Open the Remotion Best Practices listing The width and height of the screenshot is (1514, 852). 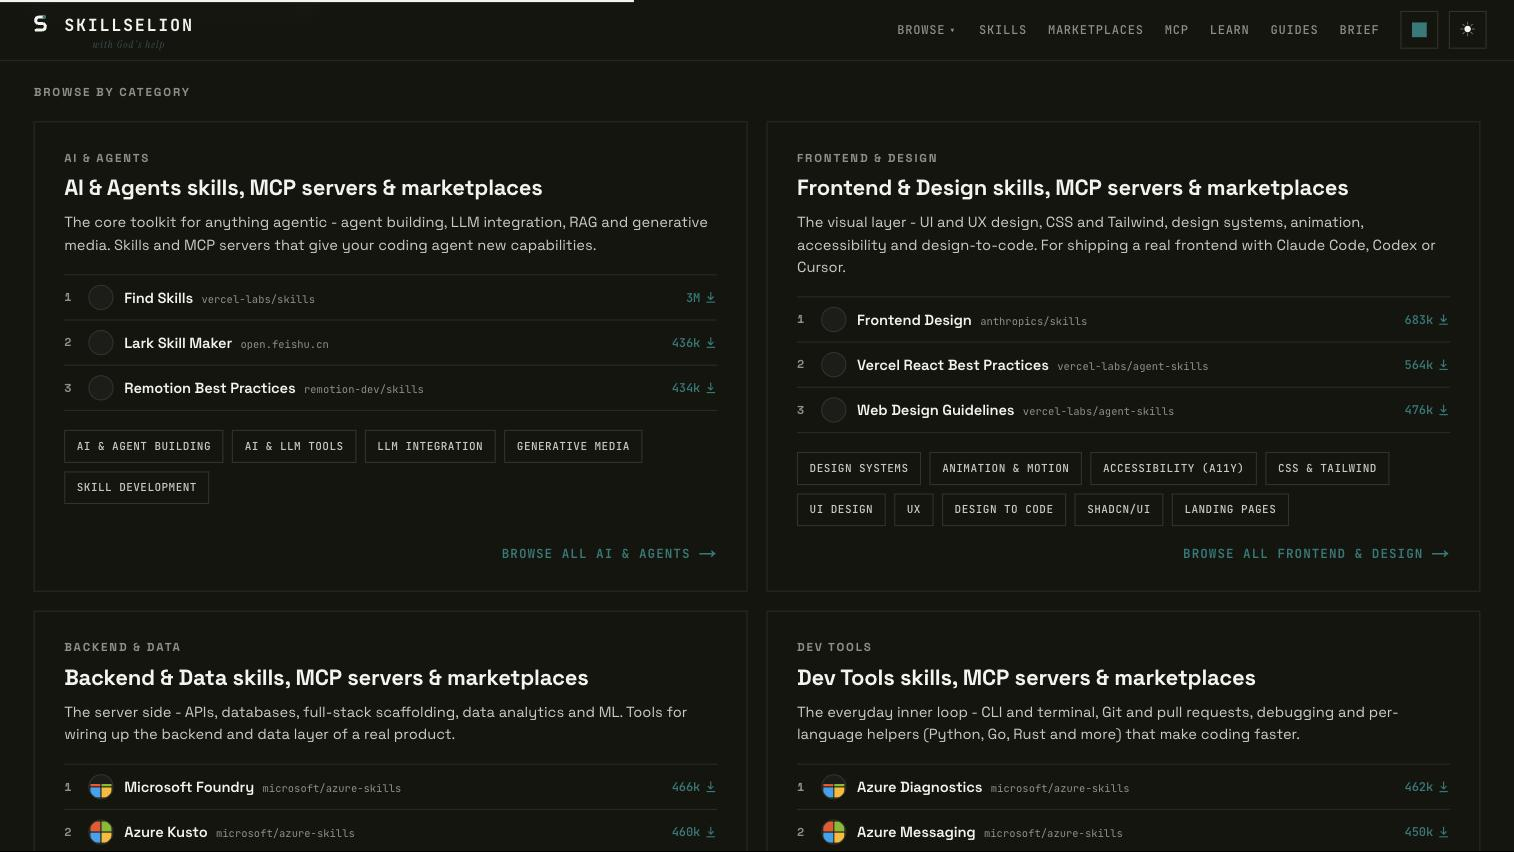(x=390, y=388)
